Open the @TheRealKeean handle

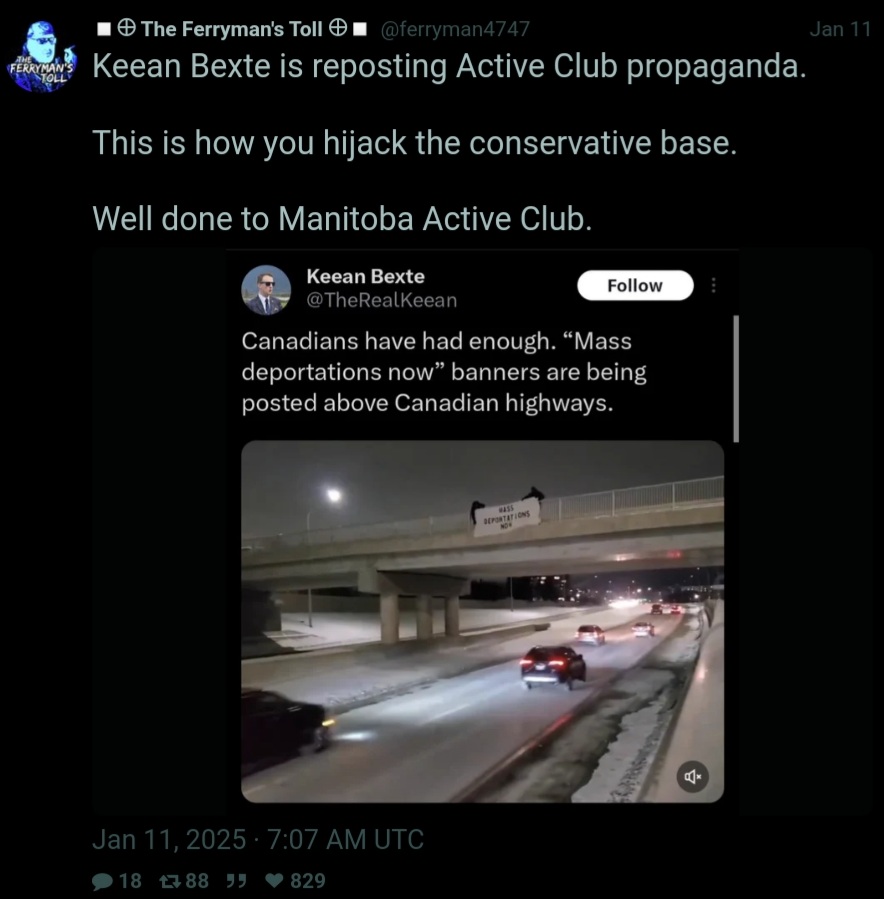click(x=382, y=300)
